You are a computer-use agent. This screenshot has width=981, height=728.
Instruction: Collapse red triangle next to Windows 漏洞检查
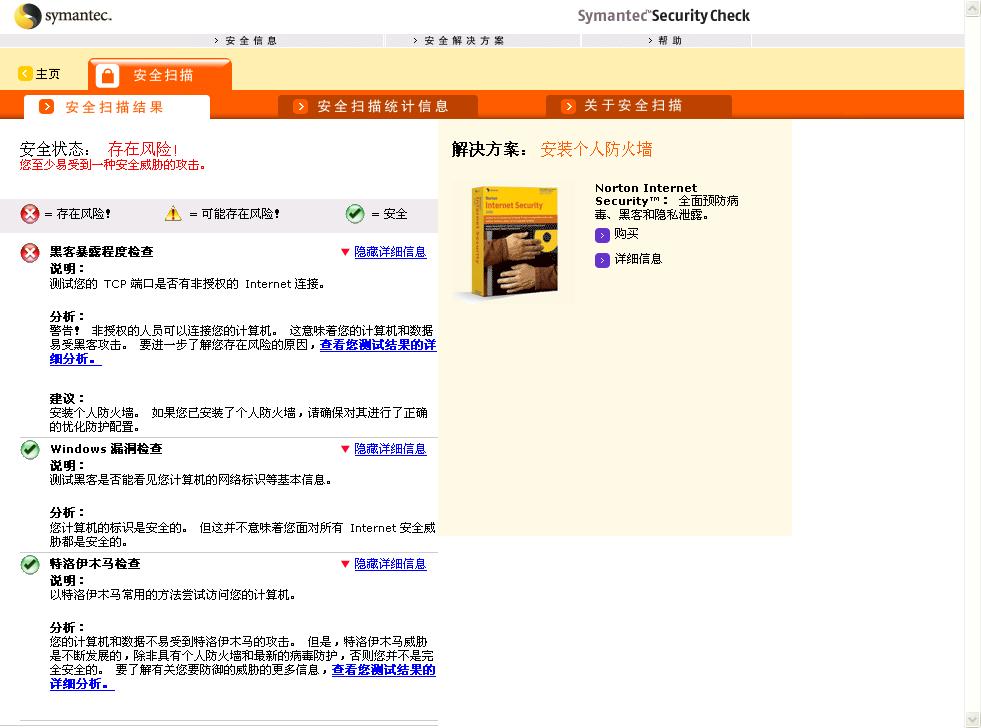pos(345,449)
